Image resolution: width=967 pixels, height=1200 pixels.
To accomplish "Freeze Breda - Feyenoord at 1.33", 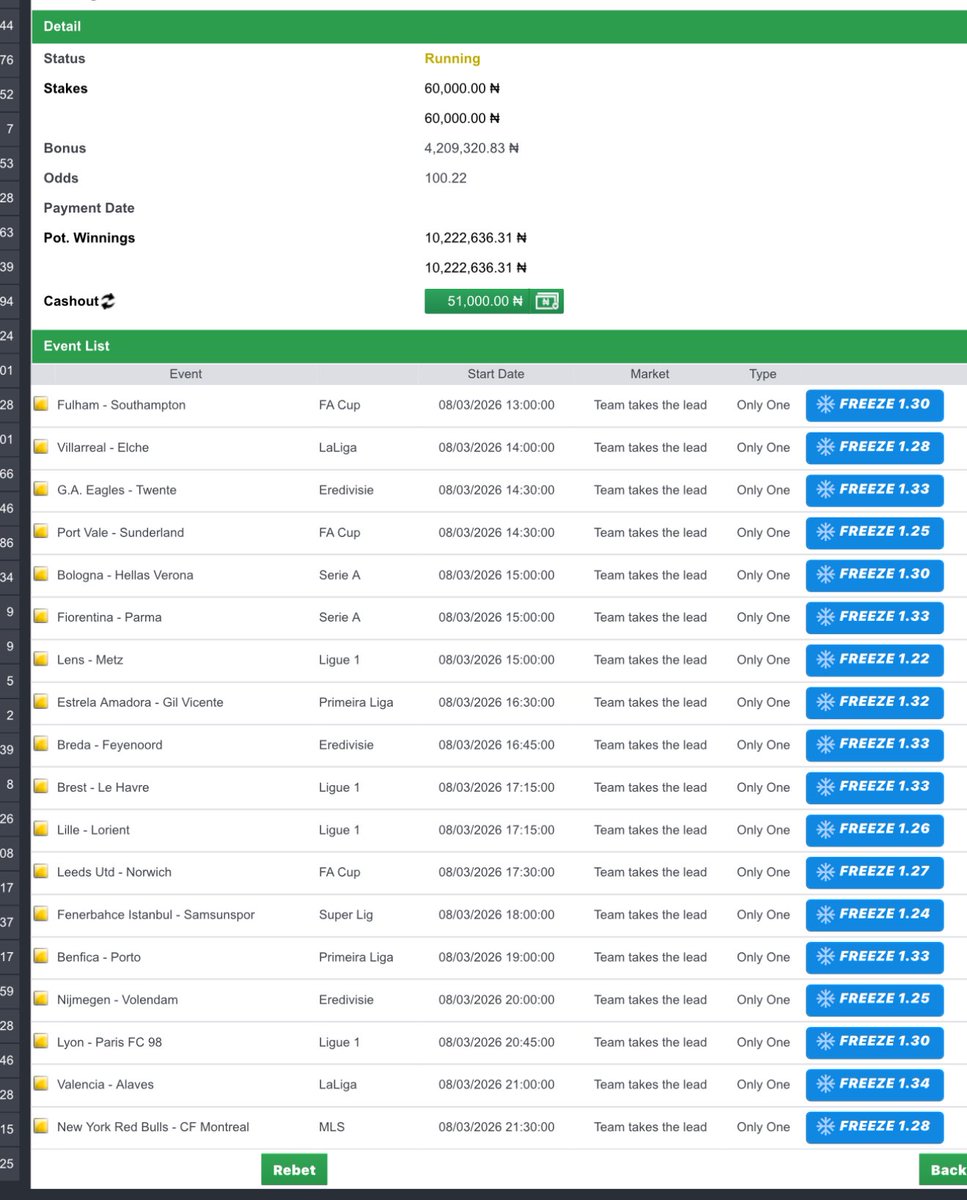I will (874, 745).
